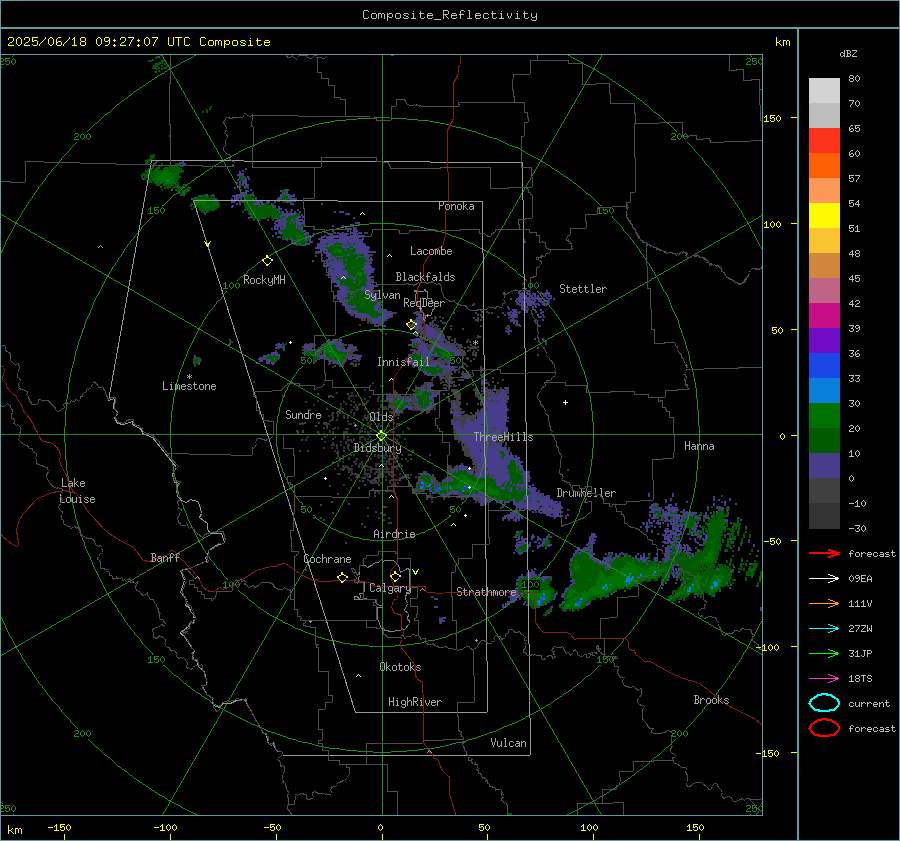Click the Didsbury city label
This screenshot has width=900, height=841.
377,448
